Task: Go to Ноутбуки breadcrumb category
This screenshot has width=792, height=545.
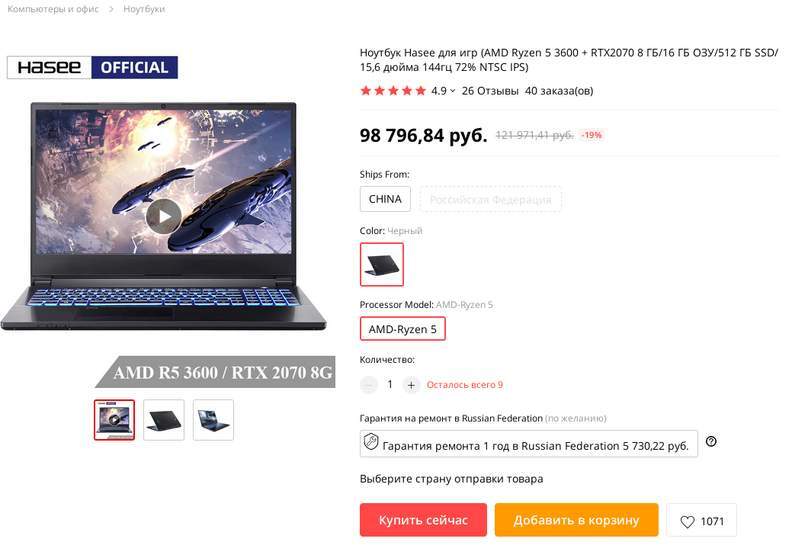Action: coord(144,9)
